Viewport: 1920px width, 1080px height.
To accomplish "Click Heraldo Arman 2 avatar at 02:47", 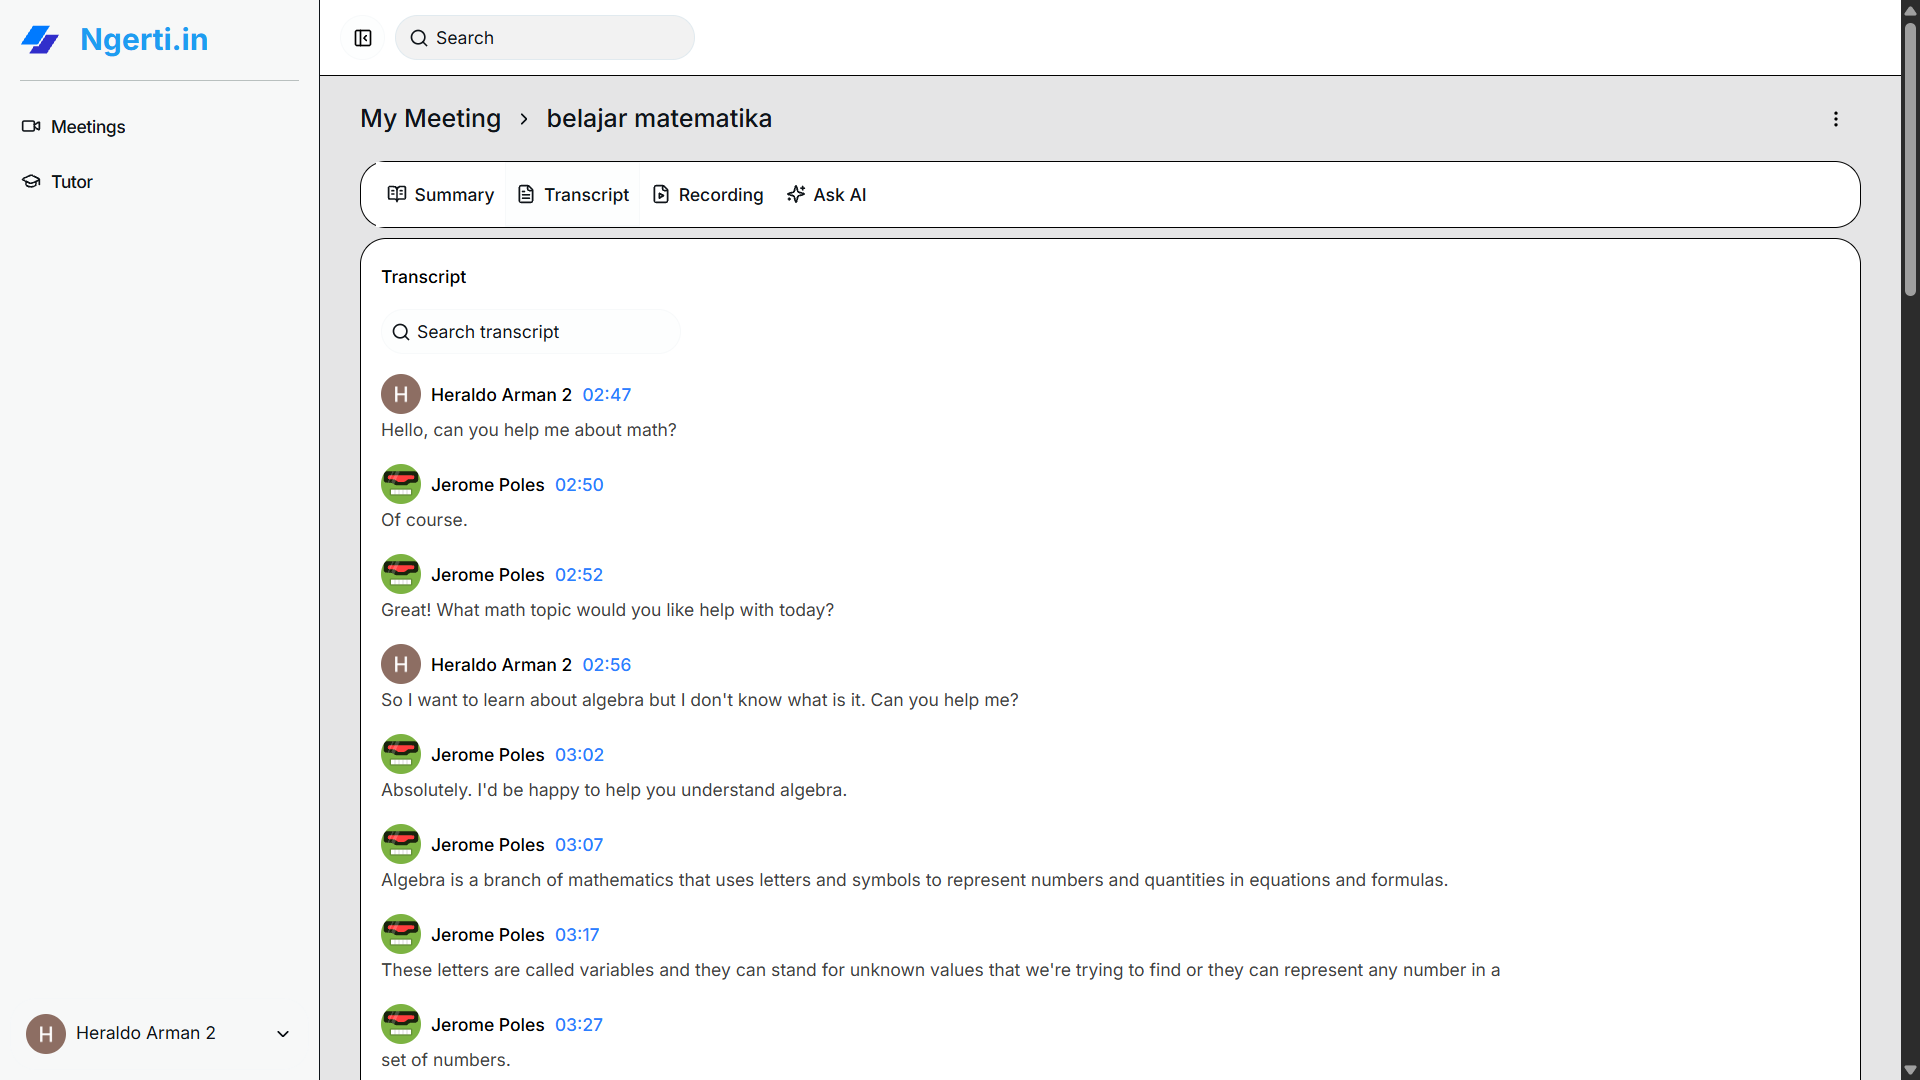I will coord(400,394).
